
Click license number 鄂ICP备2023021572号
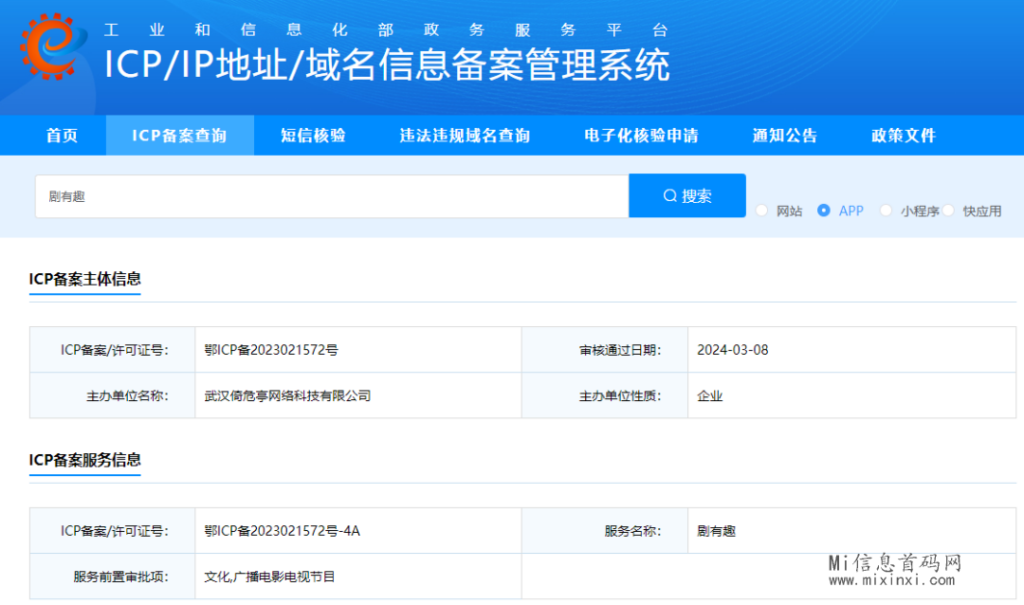click(271, 350)
